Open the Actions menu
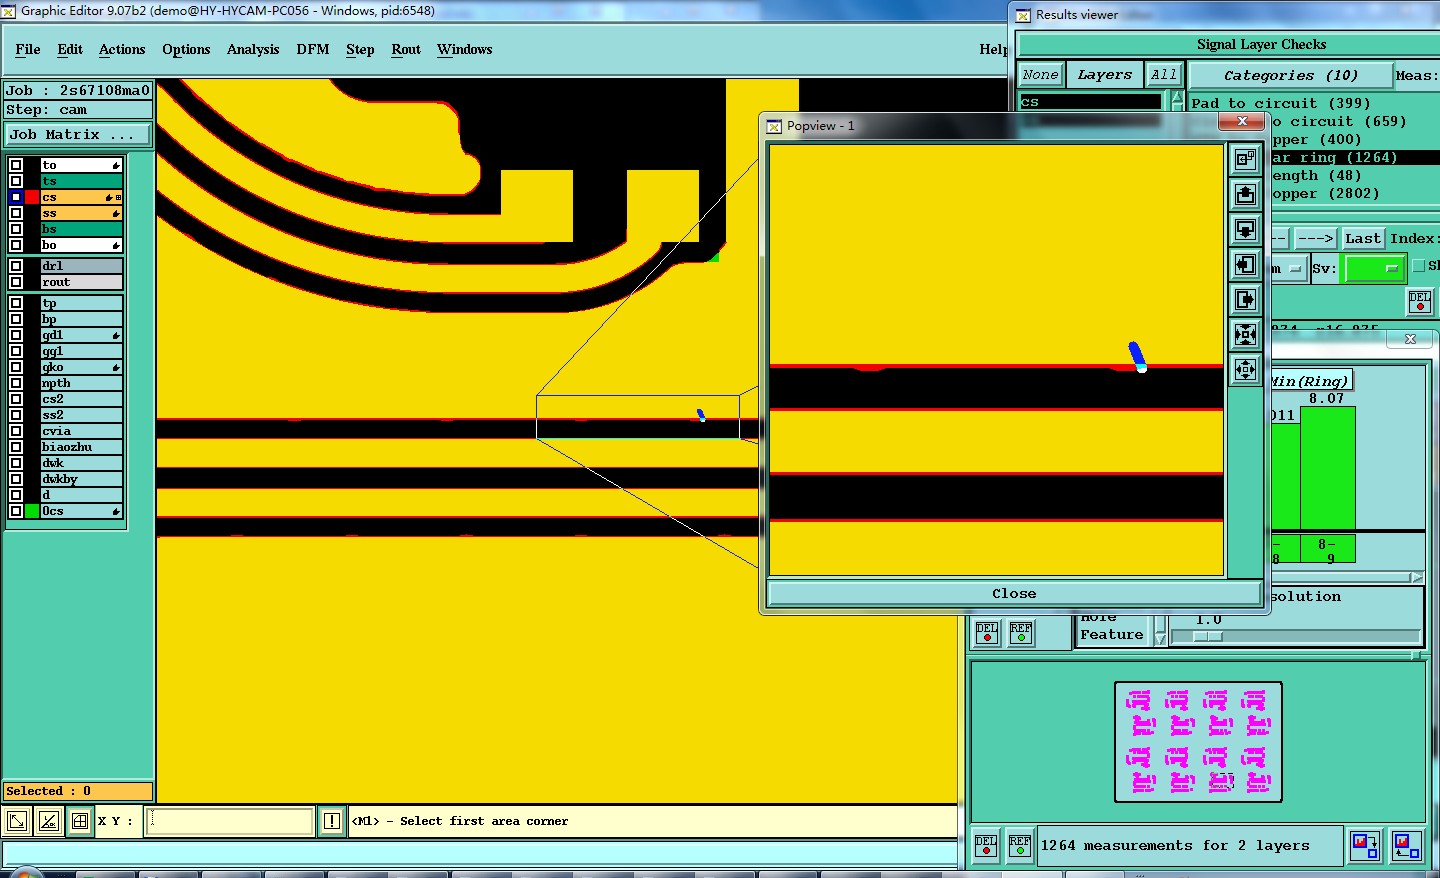 pyautogui.click(x=122, y=49)
